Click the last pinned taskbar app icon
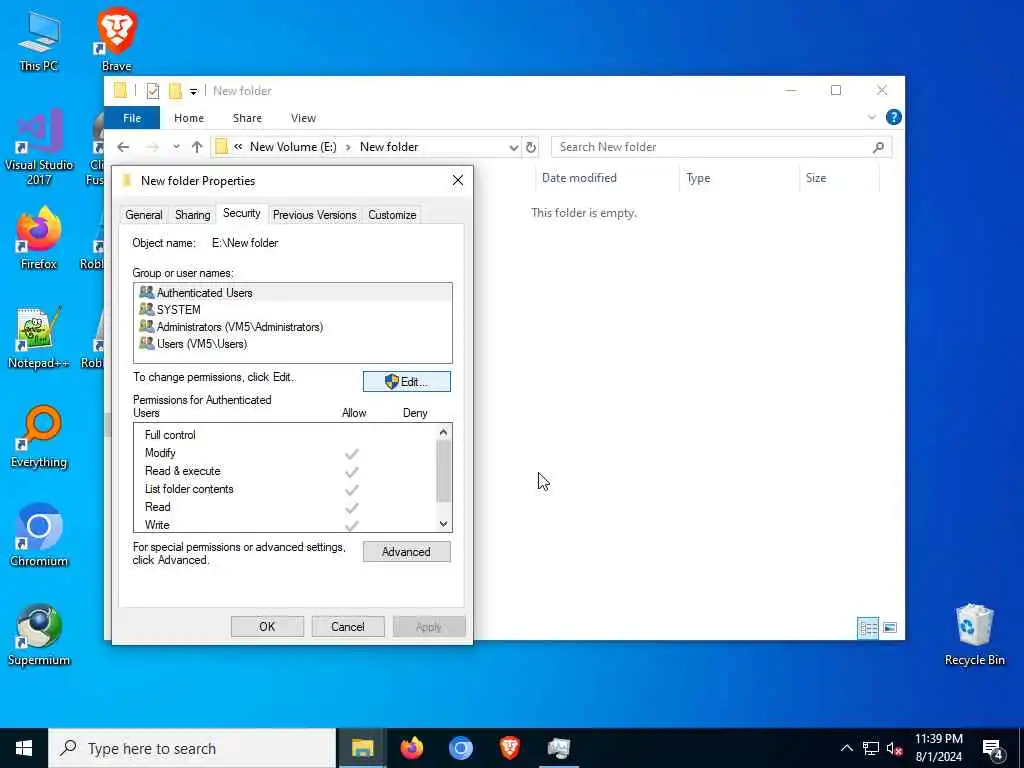The height and width of the screenshot is (768, 1024). tap(558, 748)
